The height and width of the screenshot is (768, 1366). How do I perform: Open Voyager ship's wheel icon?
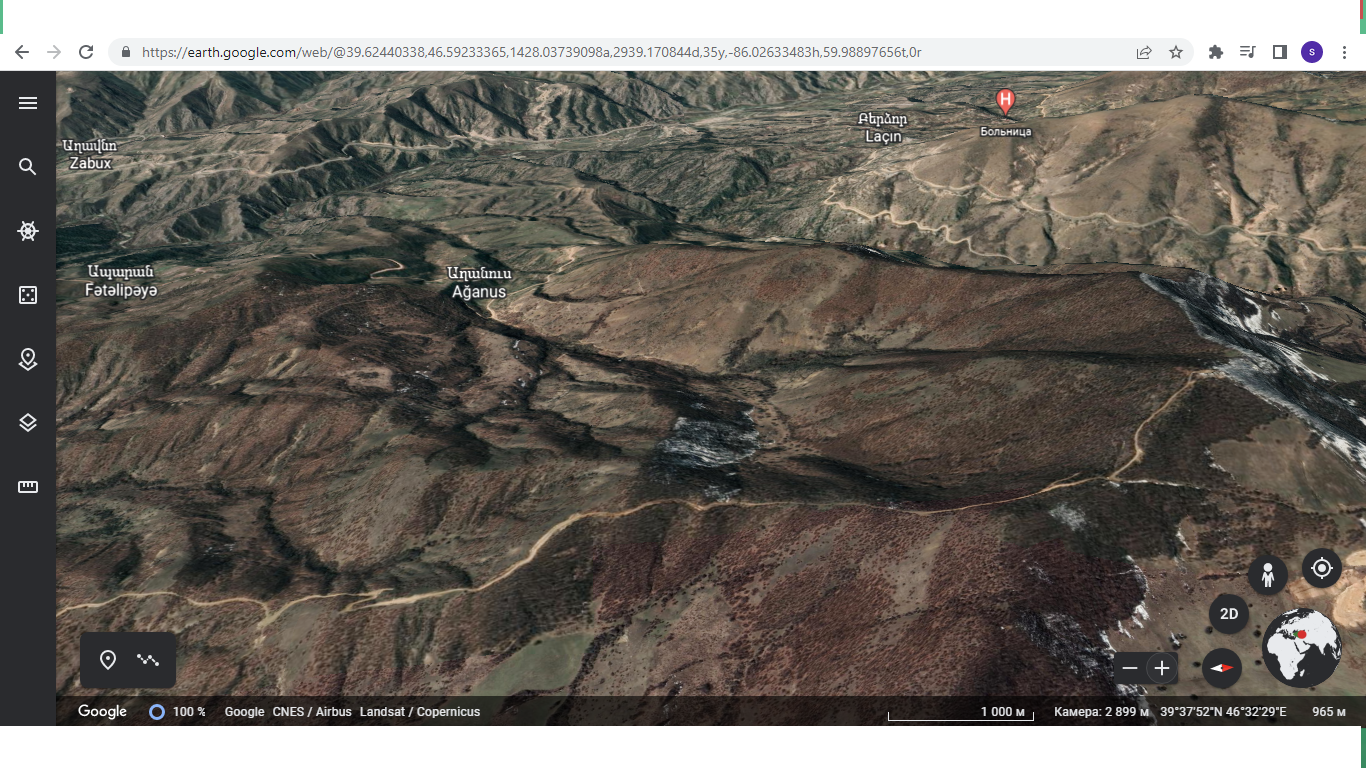click(x=28, y=231)
